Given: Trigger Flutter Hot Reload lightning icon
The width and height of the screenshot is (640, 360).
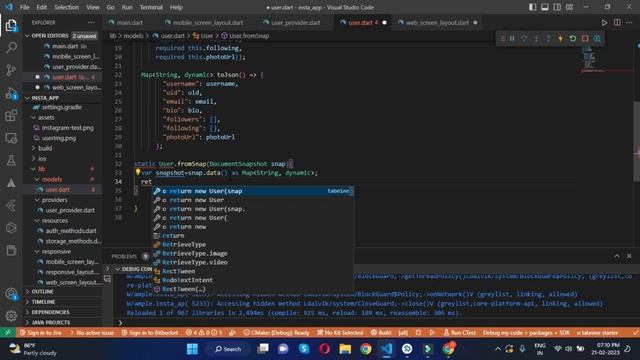Looking at the screenshot, I should pyautogui.click(x=560, y=38).
